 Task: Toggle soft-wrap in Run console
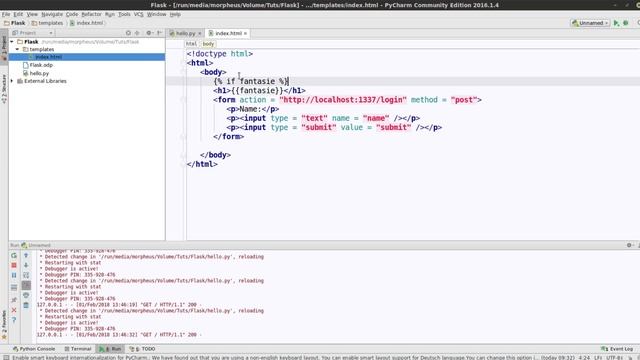point(26,276)
